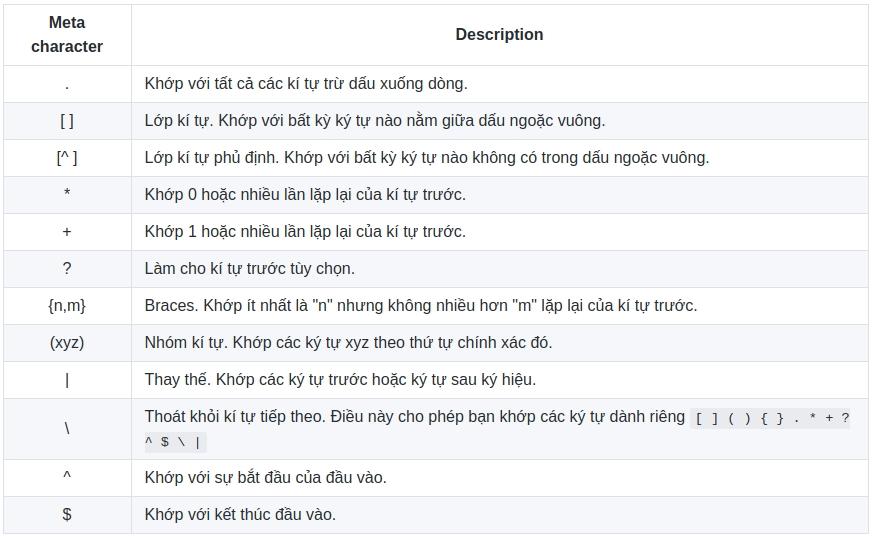Select the asterisk "*" metacharacter cell
This screenshot has height=539, width=873.
tap(67, 195)
